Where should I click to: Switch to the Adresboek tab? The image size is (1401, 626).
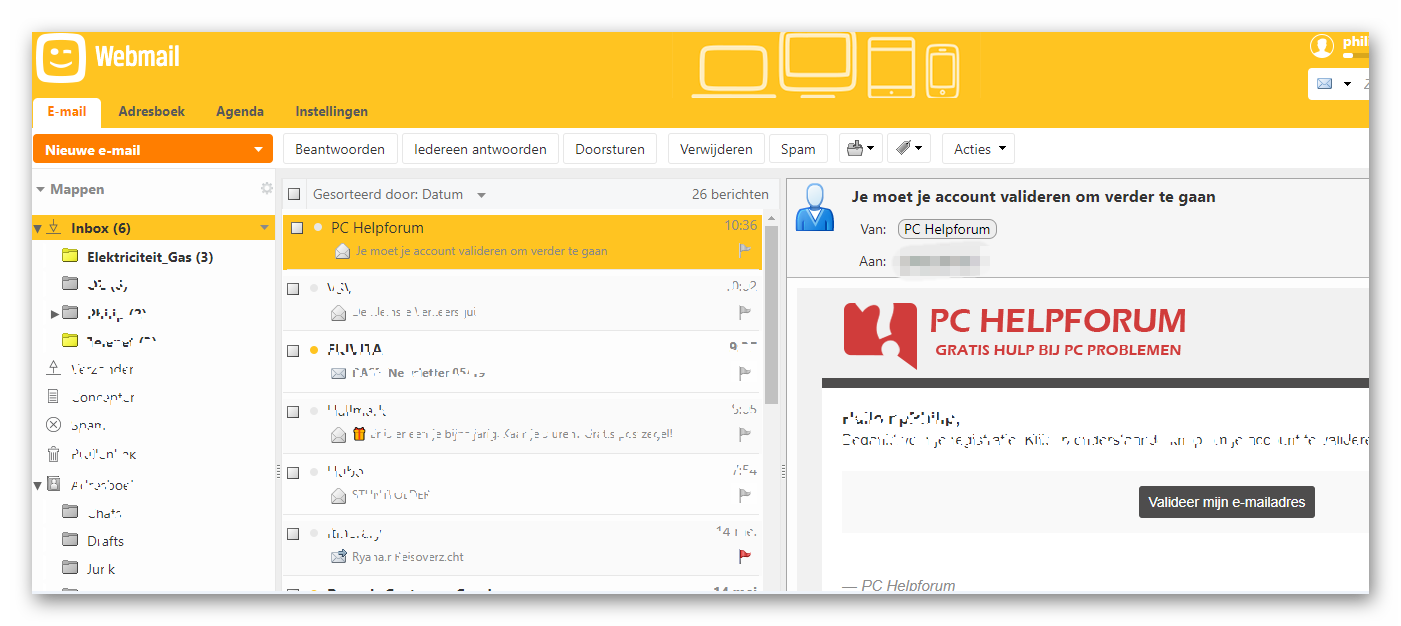151,112
